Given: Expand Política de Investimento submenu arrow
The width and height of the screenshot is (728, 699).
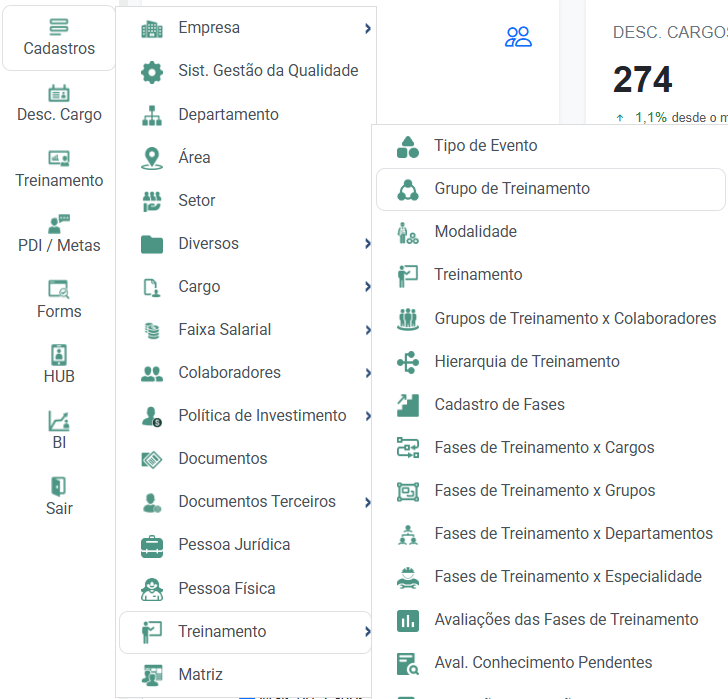Looking at the screenshot, I should pyautogui.click(x=368, y=416).
